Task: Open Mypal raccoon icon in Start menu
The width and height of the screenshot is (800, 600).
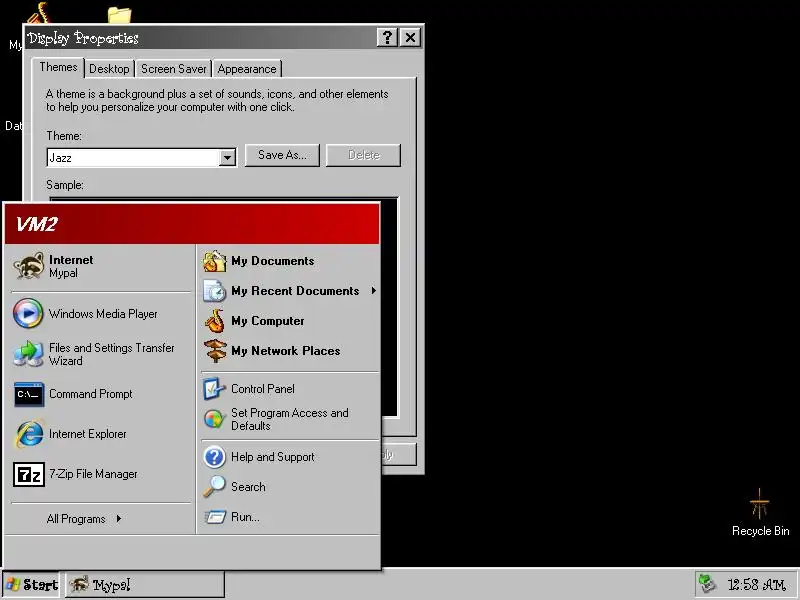Action: click(29, 266)
